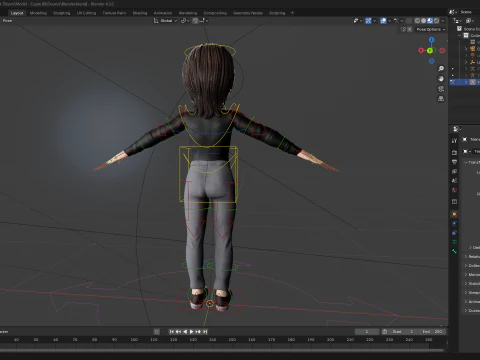The image size is (480, 360).
Task: Open the snapping options dropdown
Action: [x=204, y=21]
